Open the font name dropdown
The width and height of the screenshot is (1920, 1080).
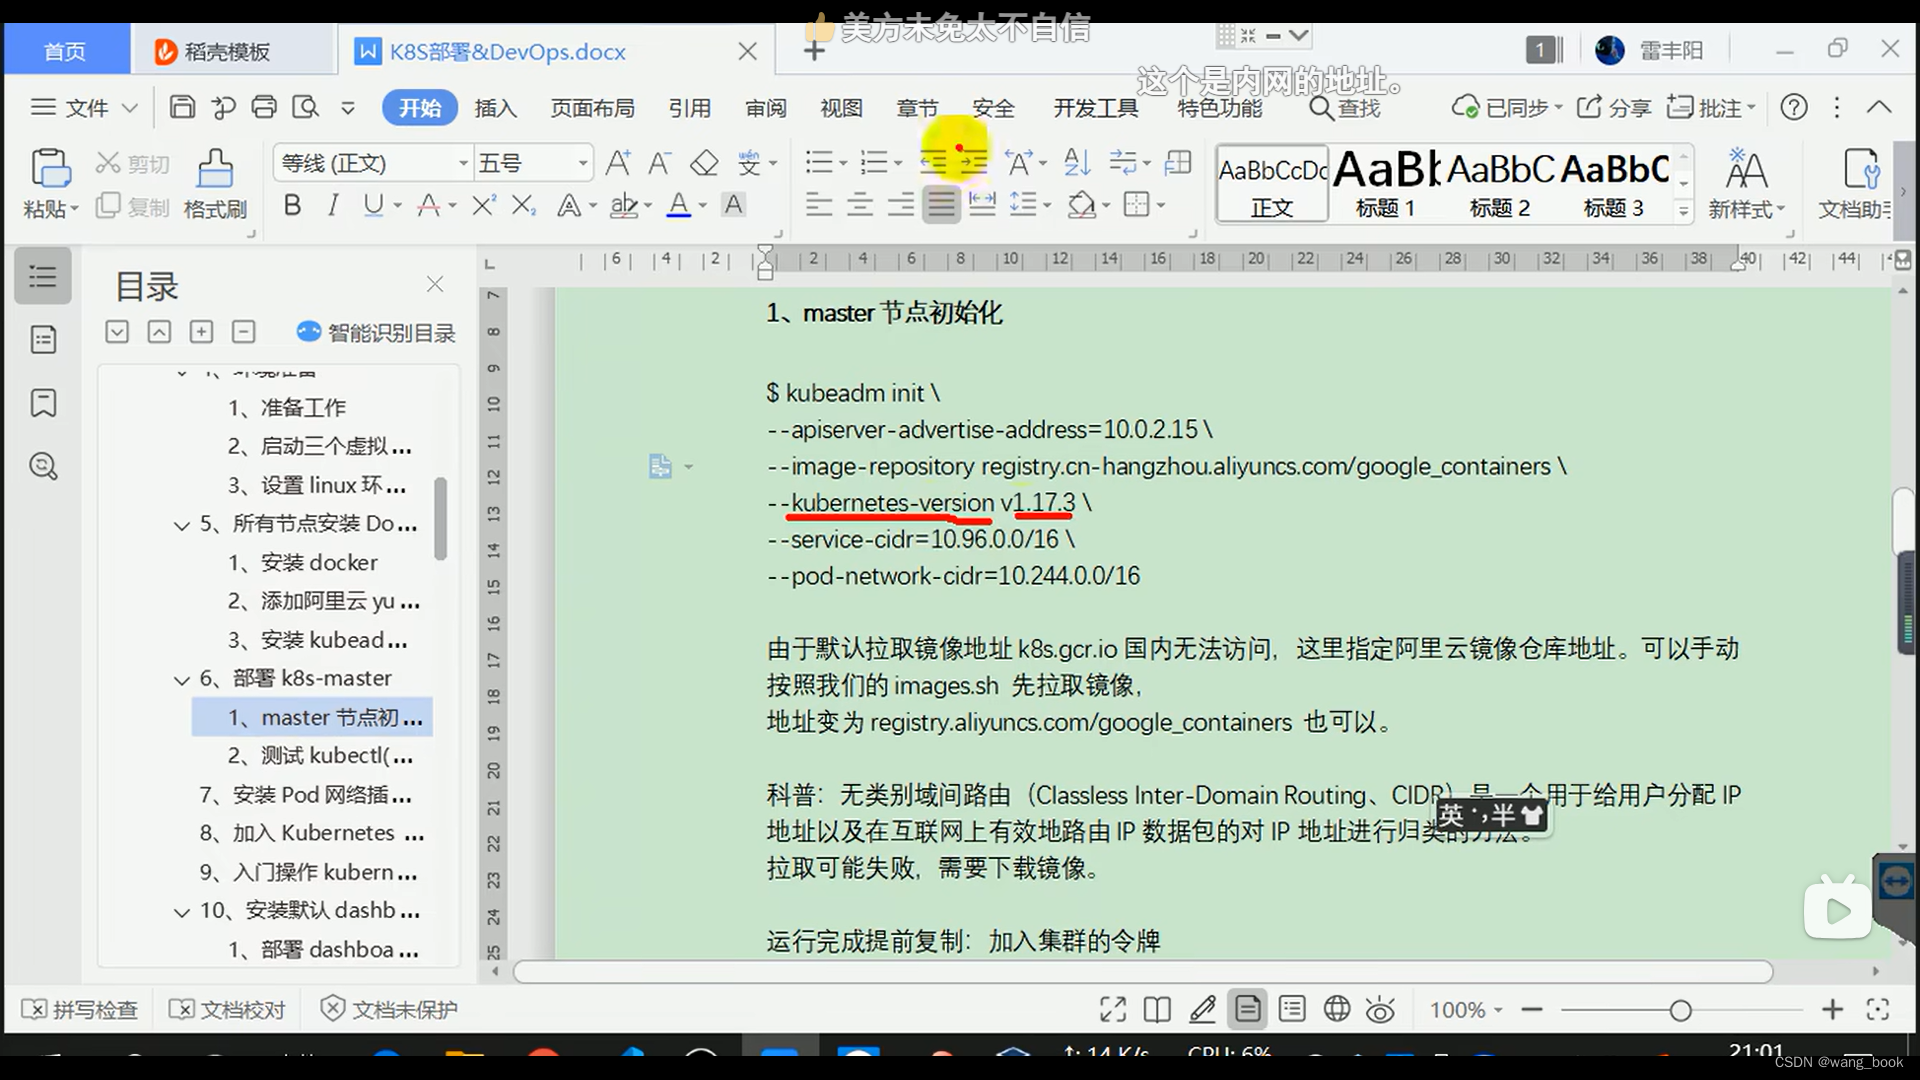pos(463,163)
